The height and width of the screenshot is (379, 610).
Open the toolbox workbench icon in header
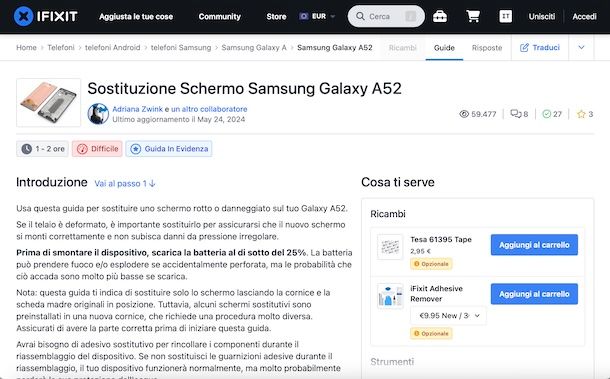coord(440,16)
